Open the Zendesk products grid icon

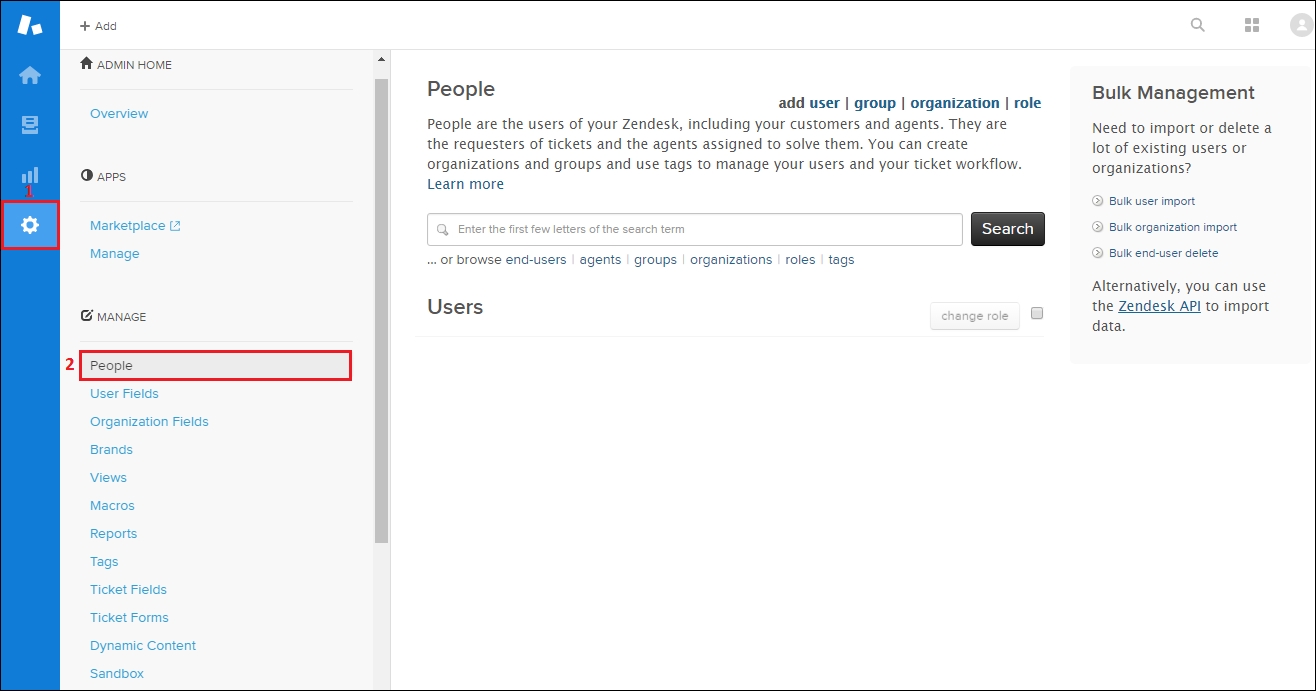coord(1251,25)
